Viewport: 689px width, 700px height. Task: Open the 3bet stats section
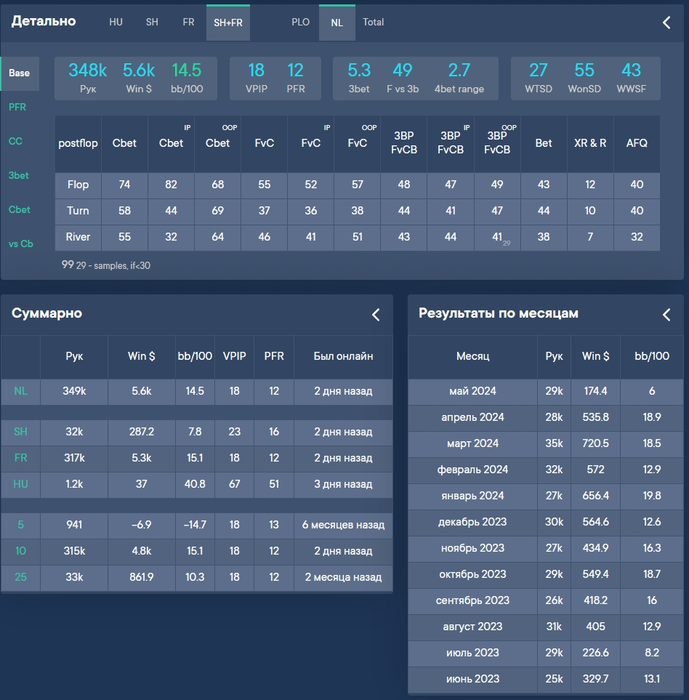[x=18, y=175]
